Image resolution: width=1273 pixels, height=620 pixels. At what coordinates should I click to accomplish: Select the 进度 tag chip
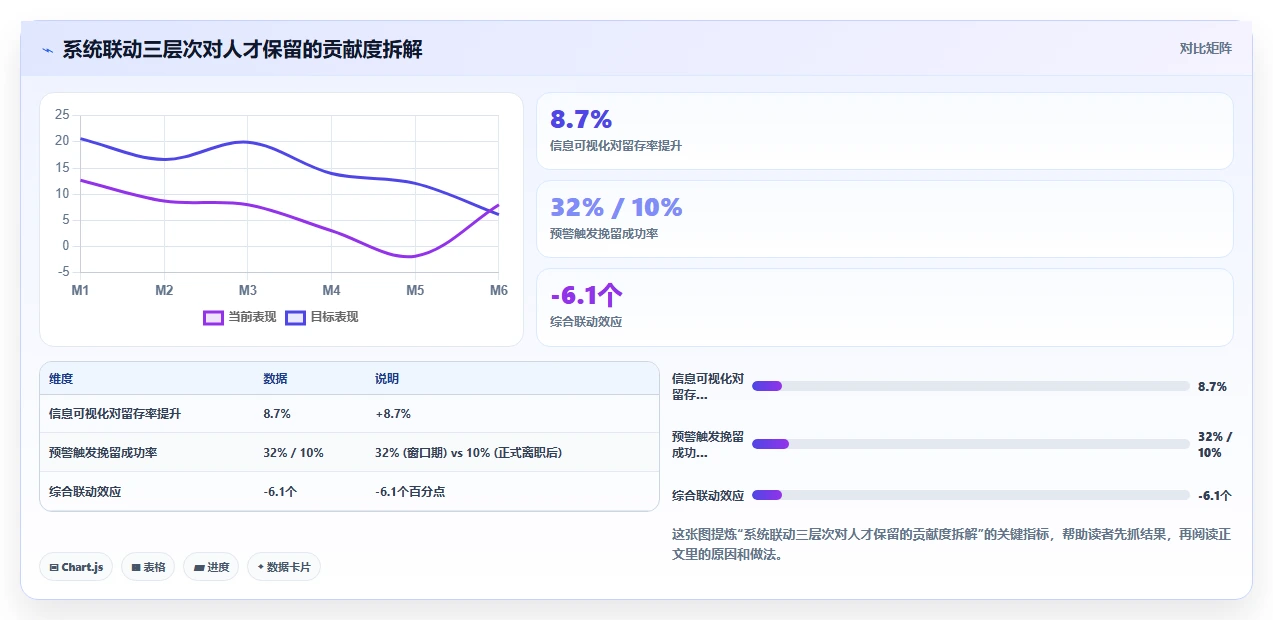pos(211,567)
